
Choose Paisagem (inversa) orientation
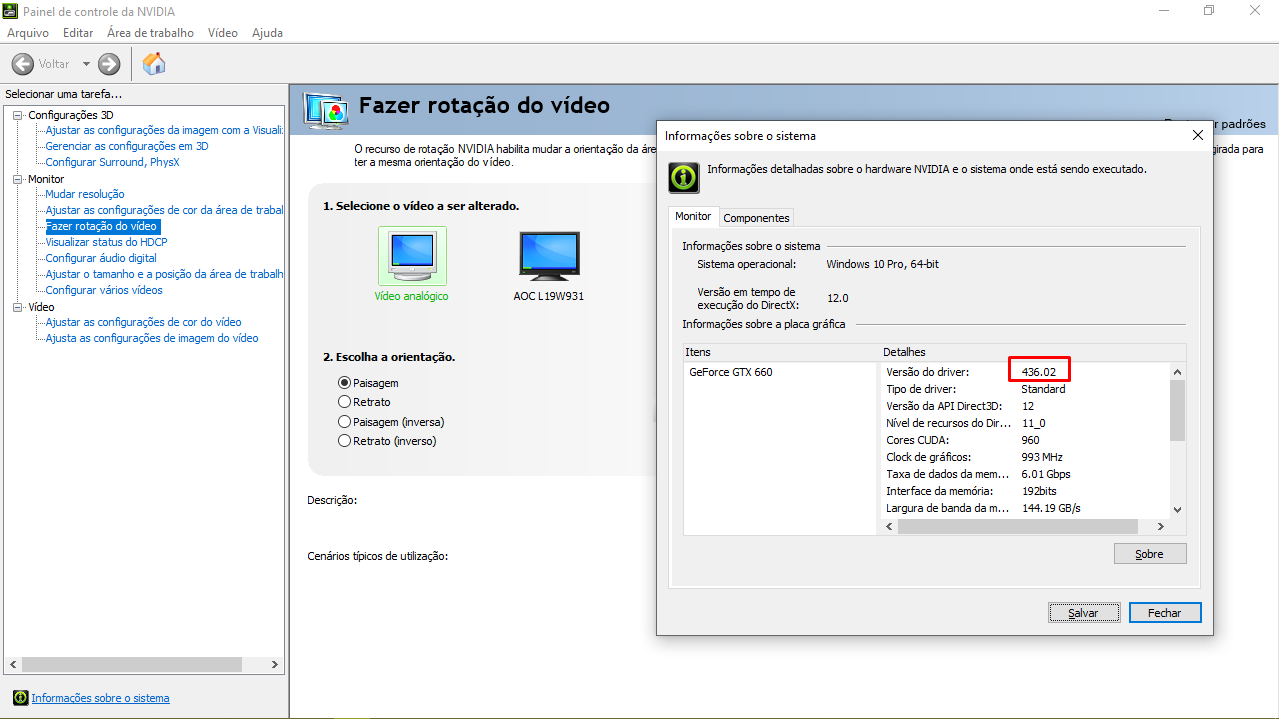[x=345, y=422]
